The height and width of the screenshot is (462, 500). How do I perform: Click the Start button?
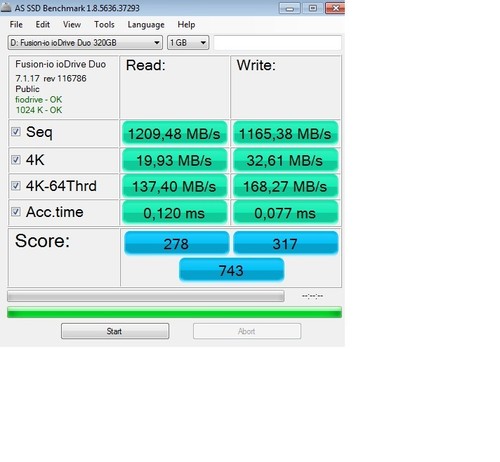point(115,331)
